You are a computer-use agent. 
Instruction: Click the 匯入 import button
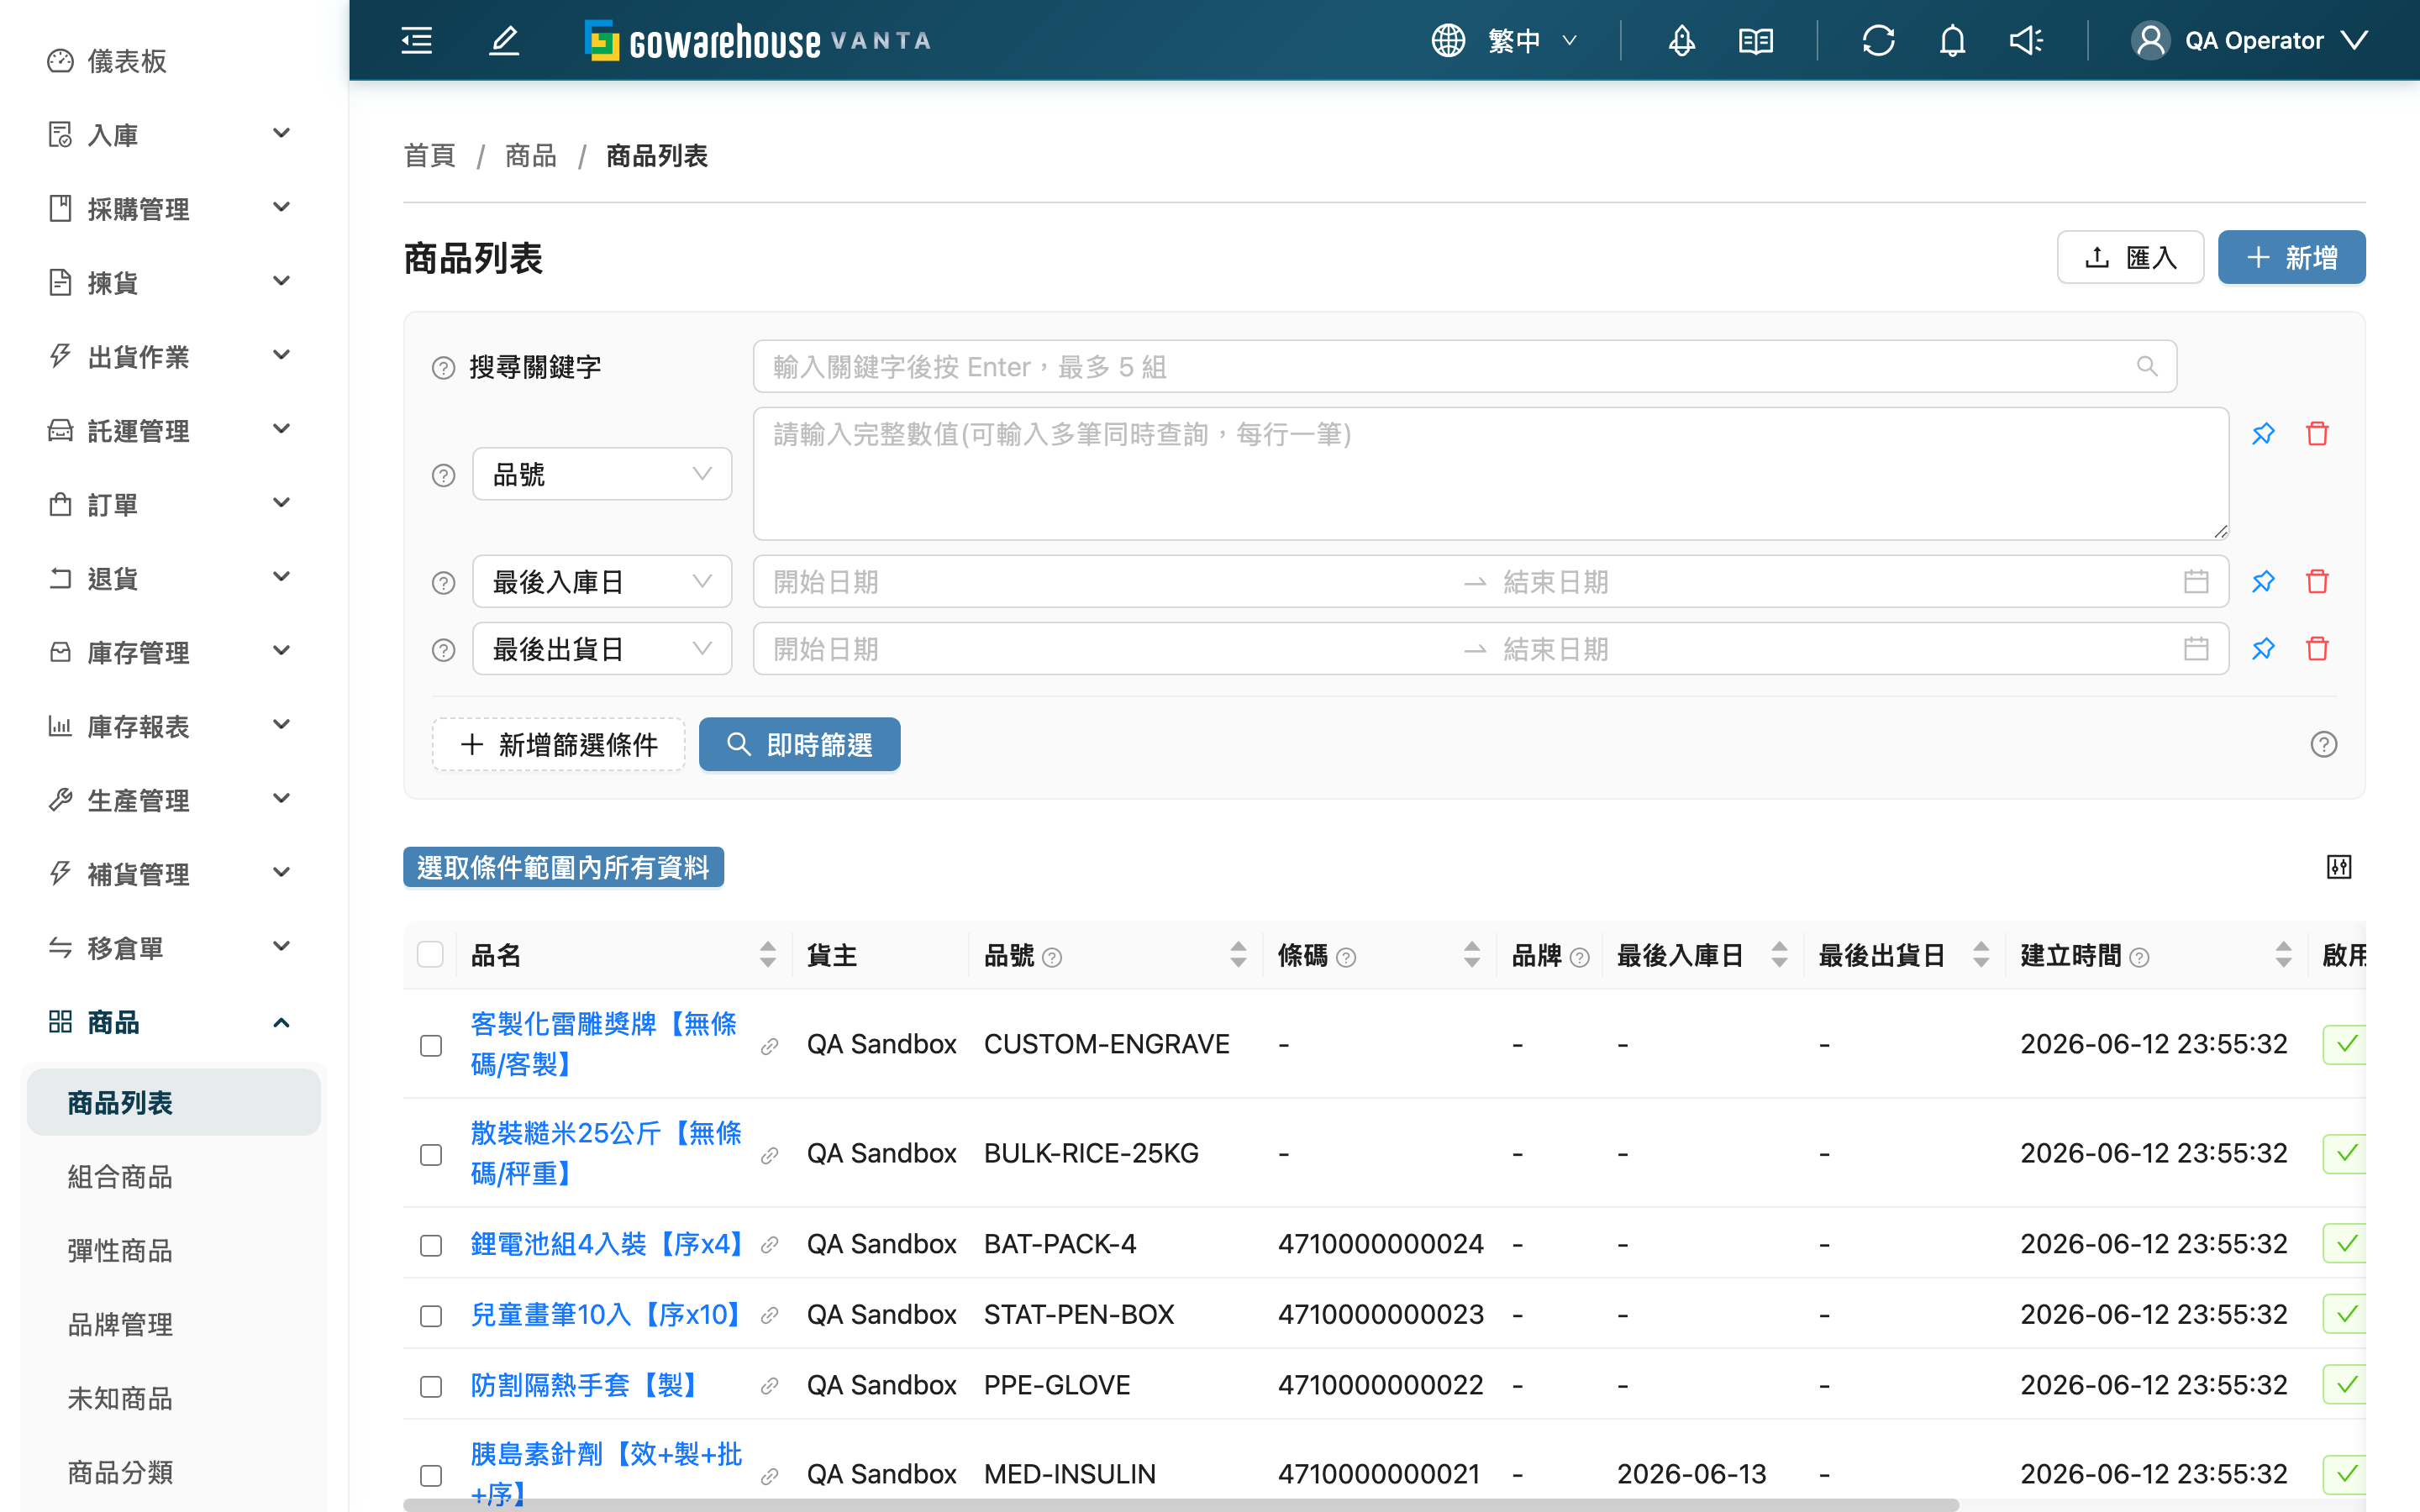pos(2130,257)
